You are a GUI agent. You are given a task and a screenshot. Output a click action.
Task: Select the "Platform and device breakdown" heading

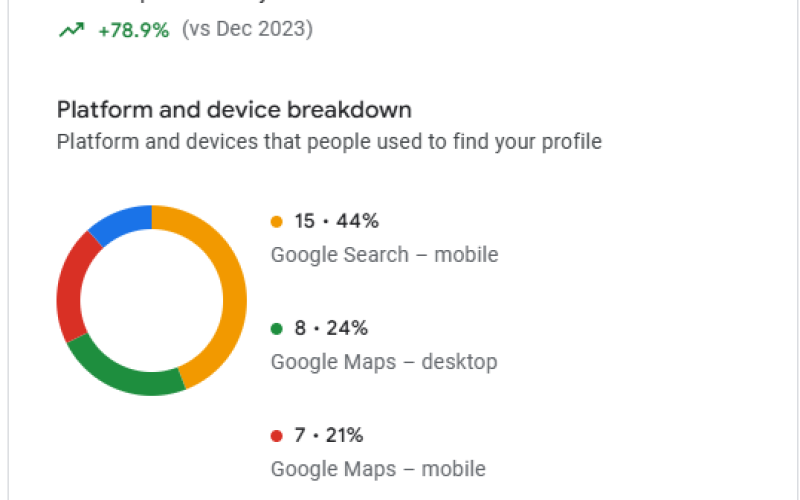click(x=234, y=110)
